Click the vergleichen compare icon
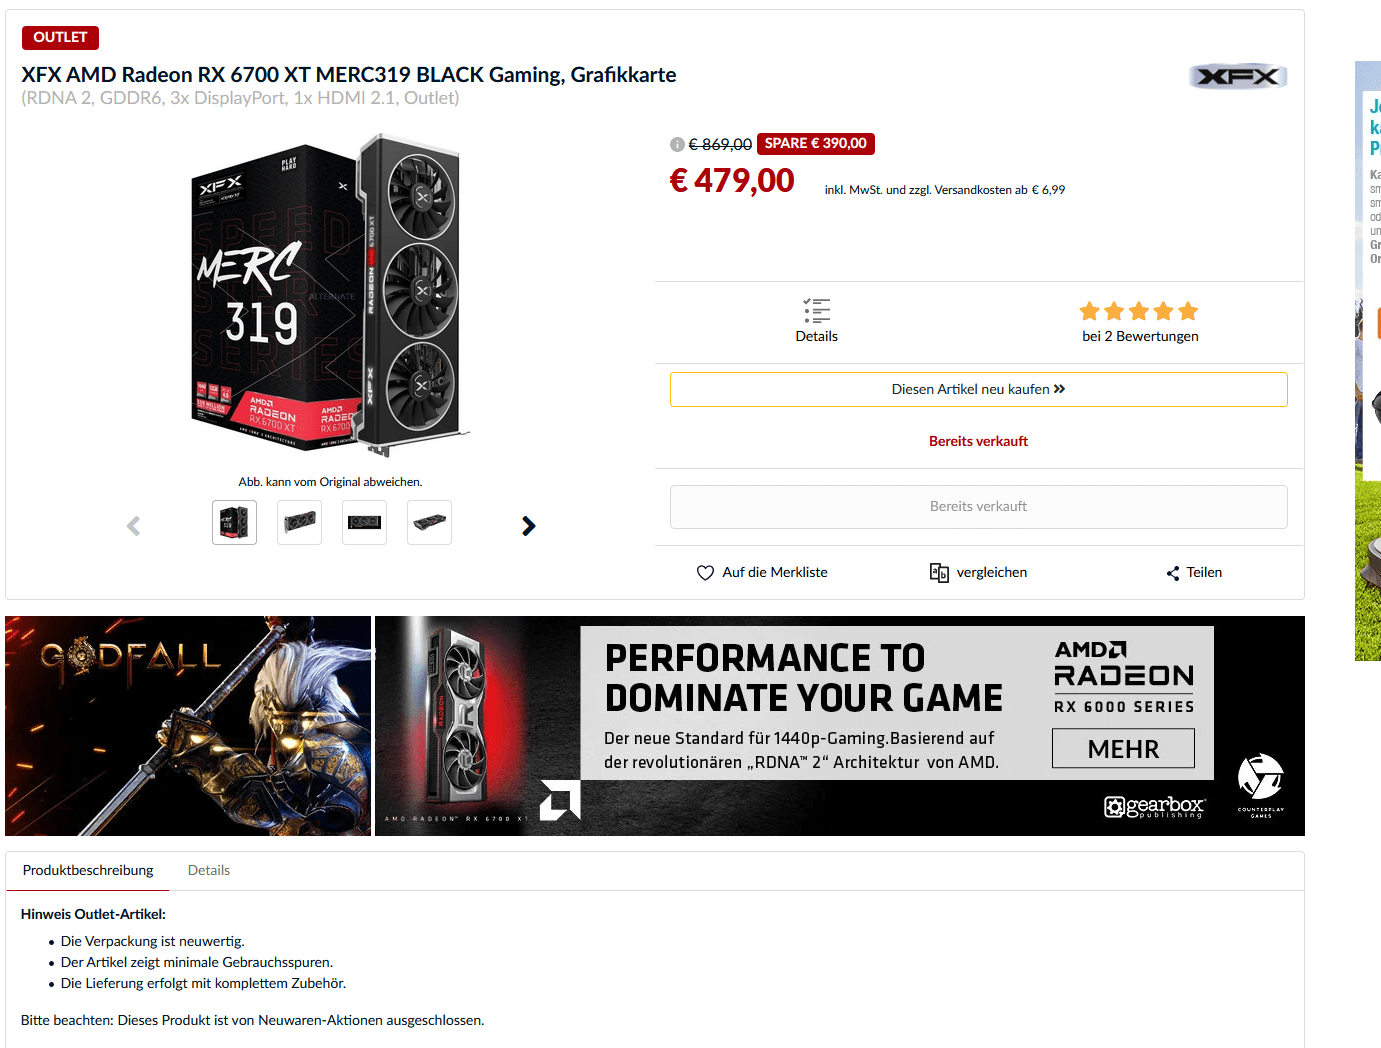1381x1048 pixels. (x=939, y=573)
